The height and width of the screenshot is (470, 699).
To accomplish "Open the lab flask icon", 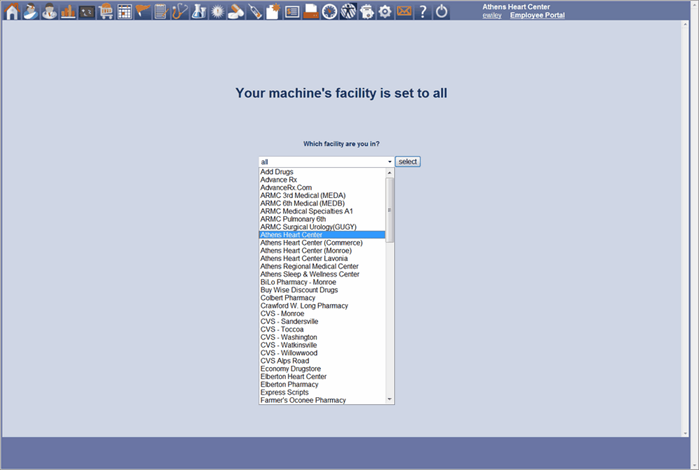I will [x=199, y=11].
